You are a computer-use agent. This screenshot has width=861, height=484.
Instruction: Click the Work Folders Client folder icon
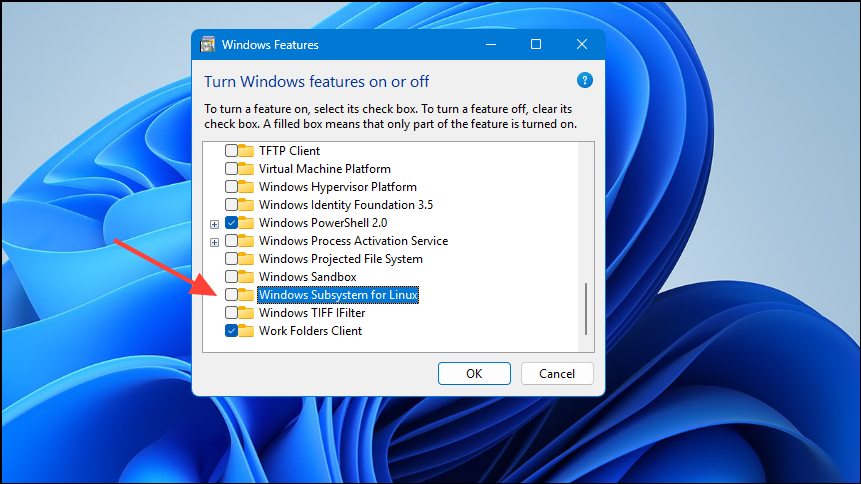pos(246,331)
